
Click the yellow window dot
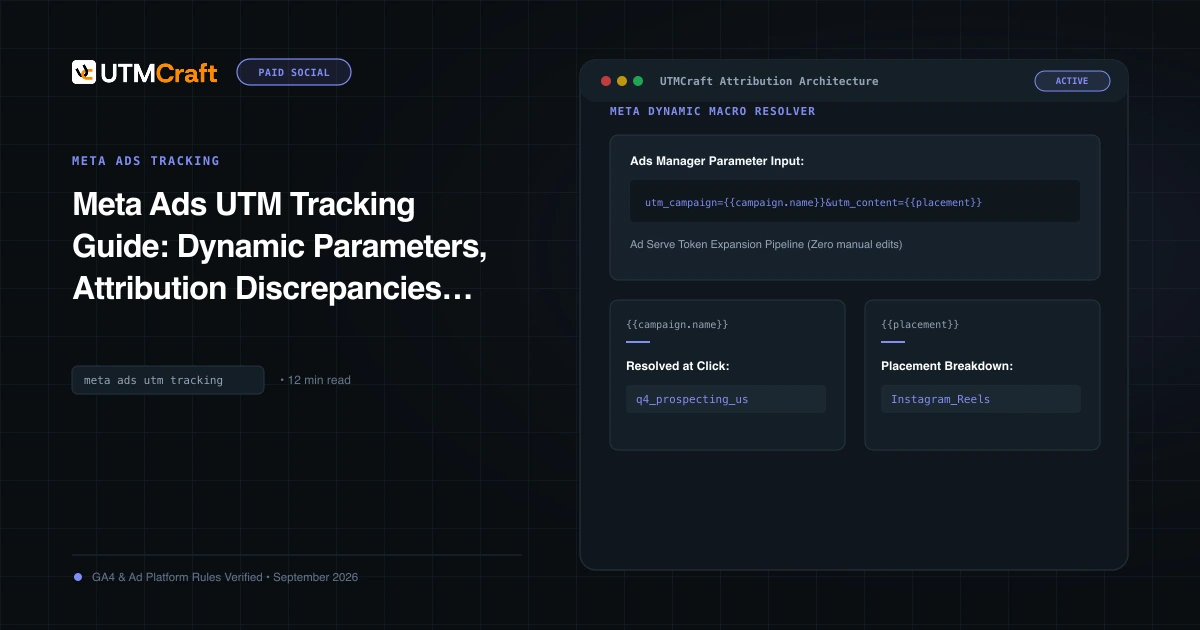[621, 81]
